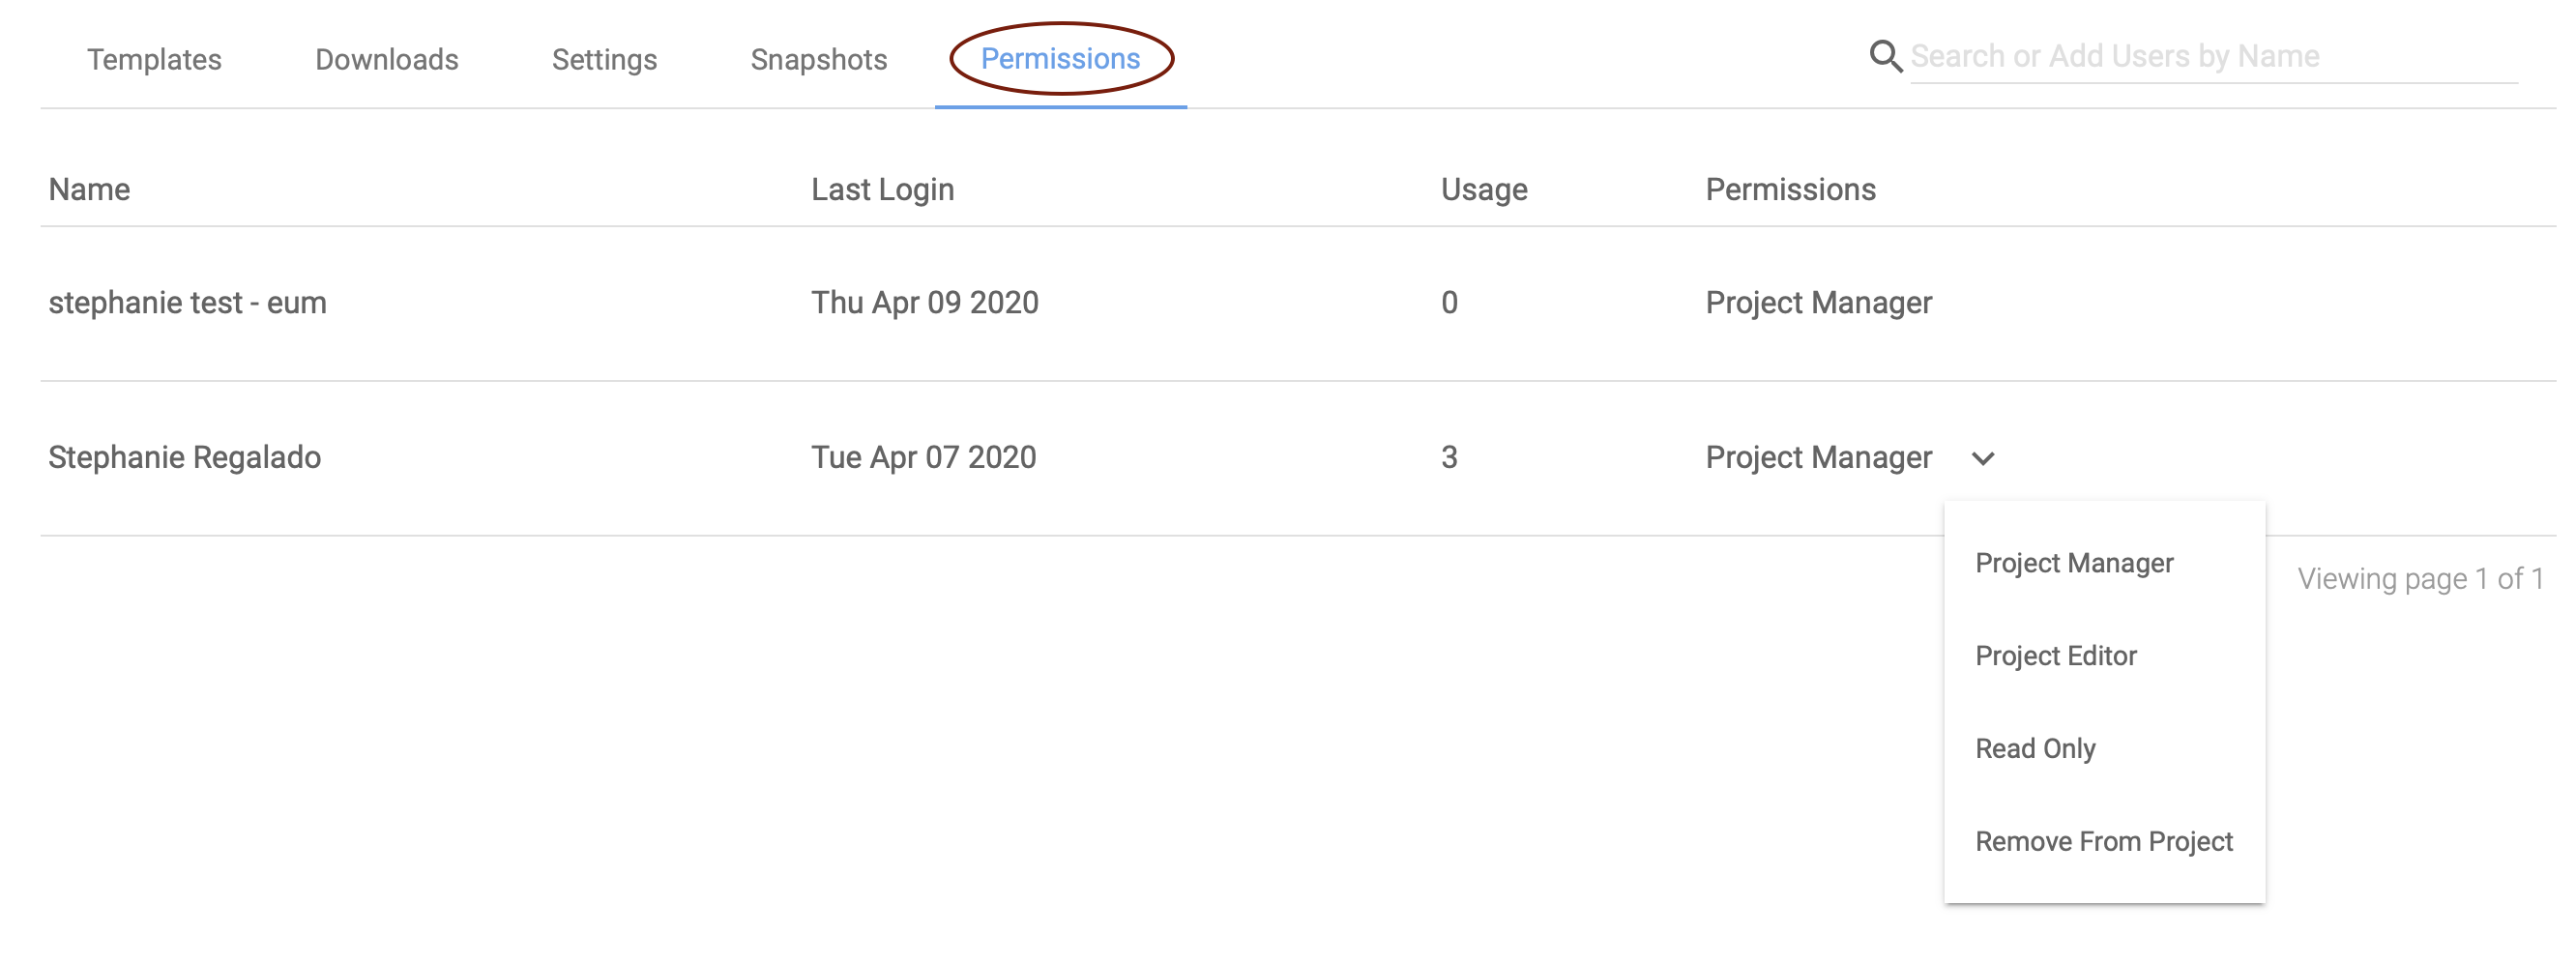Select the Permissions tab
The image size is (2576, 963).
tap(1060, 59)
